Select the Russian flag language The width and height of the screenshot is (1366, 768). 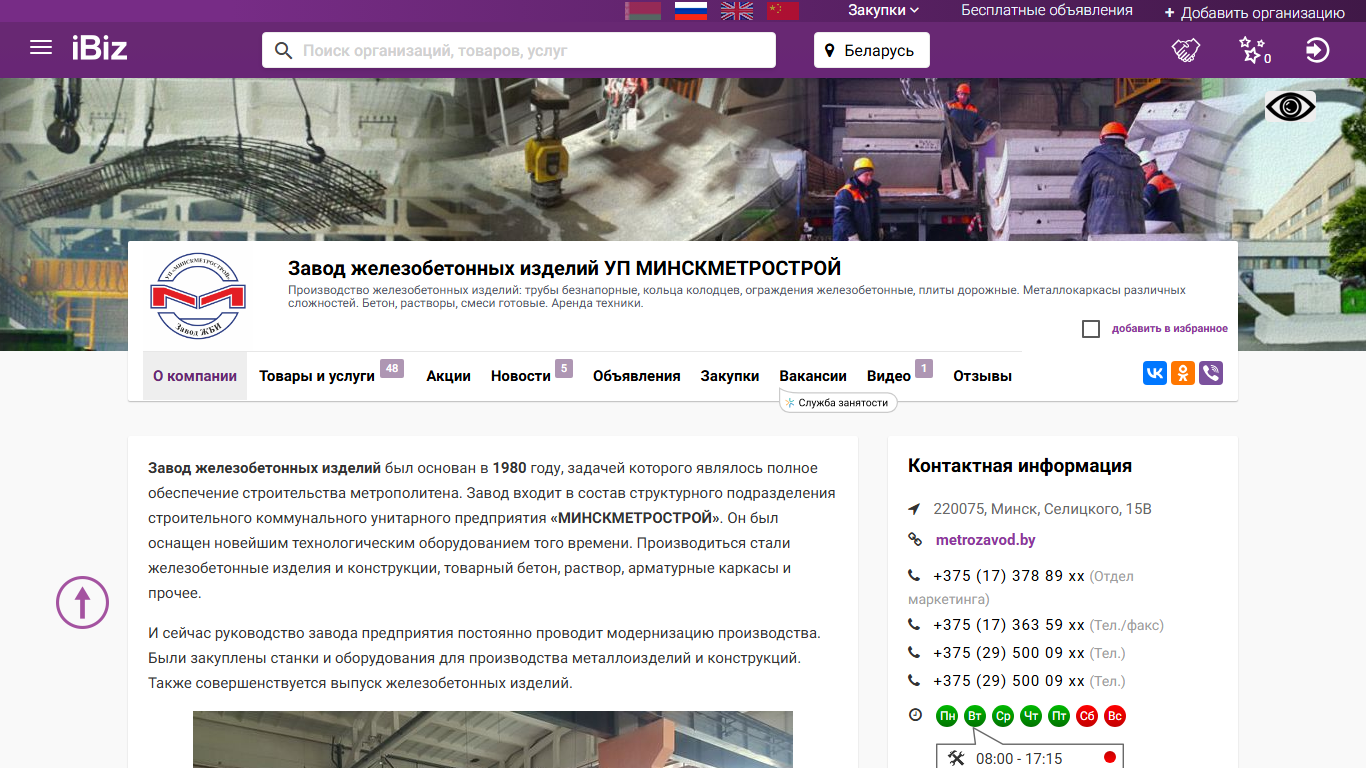click(x=690, y=10)
